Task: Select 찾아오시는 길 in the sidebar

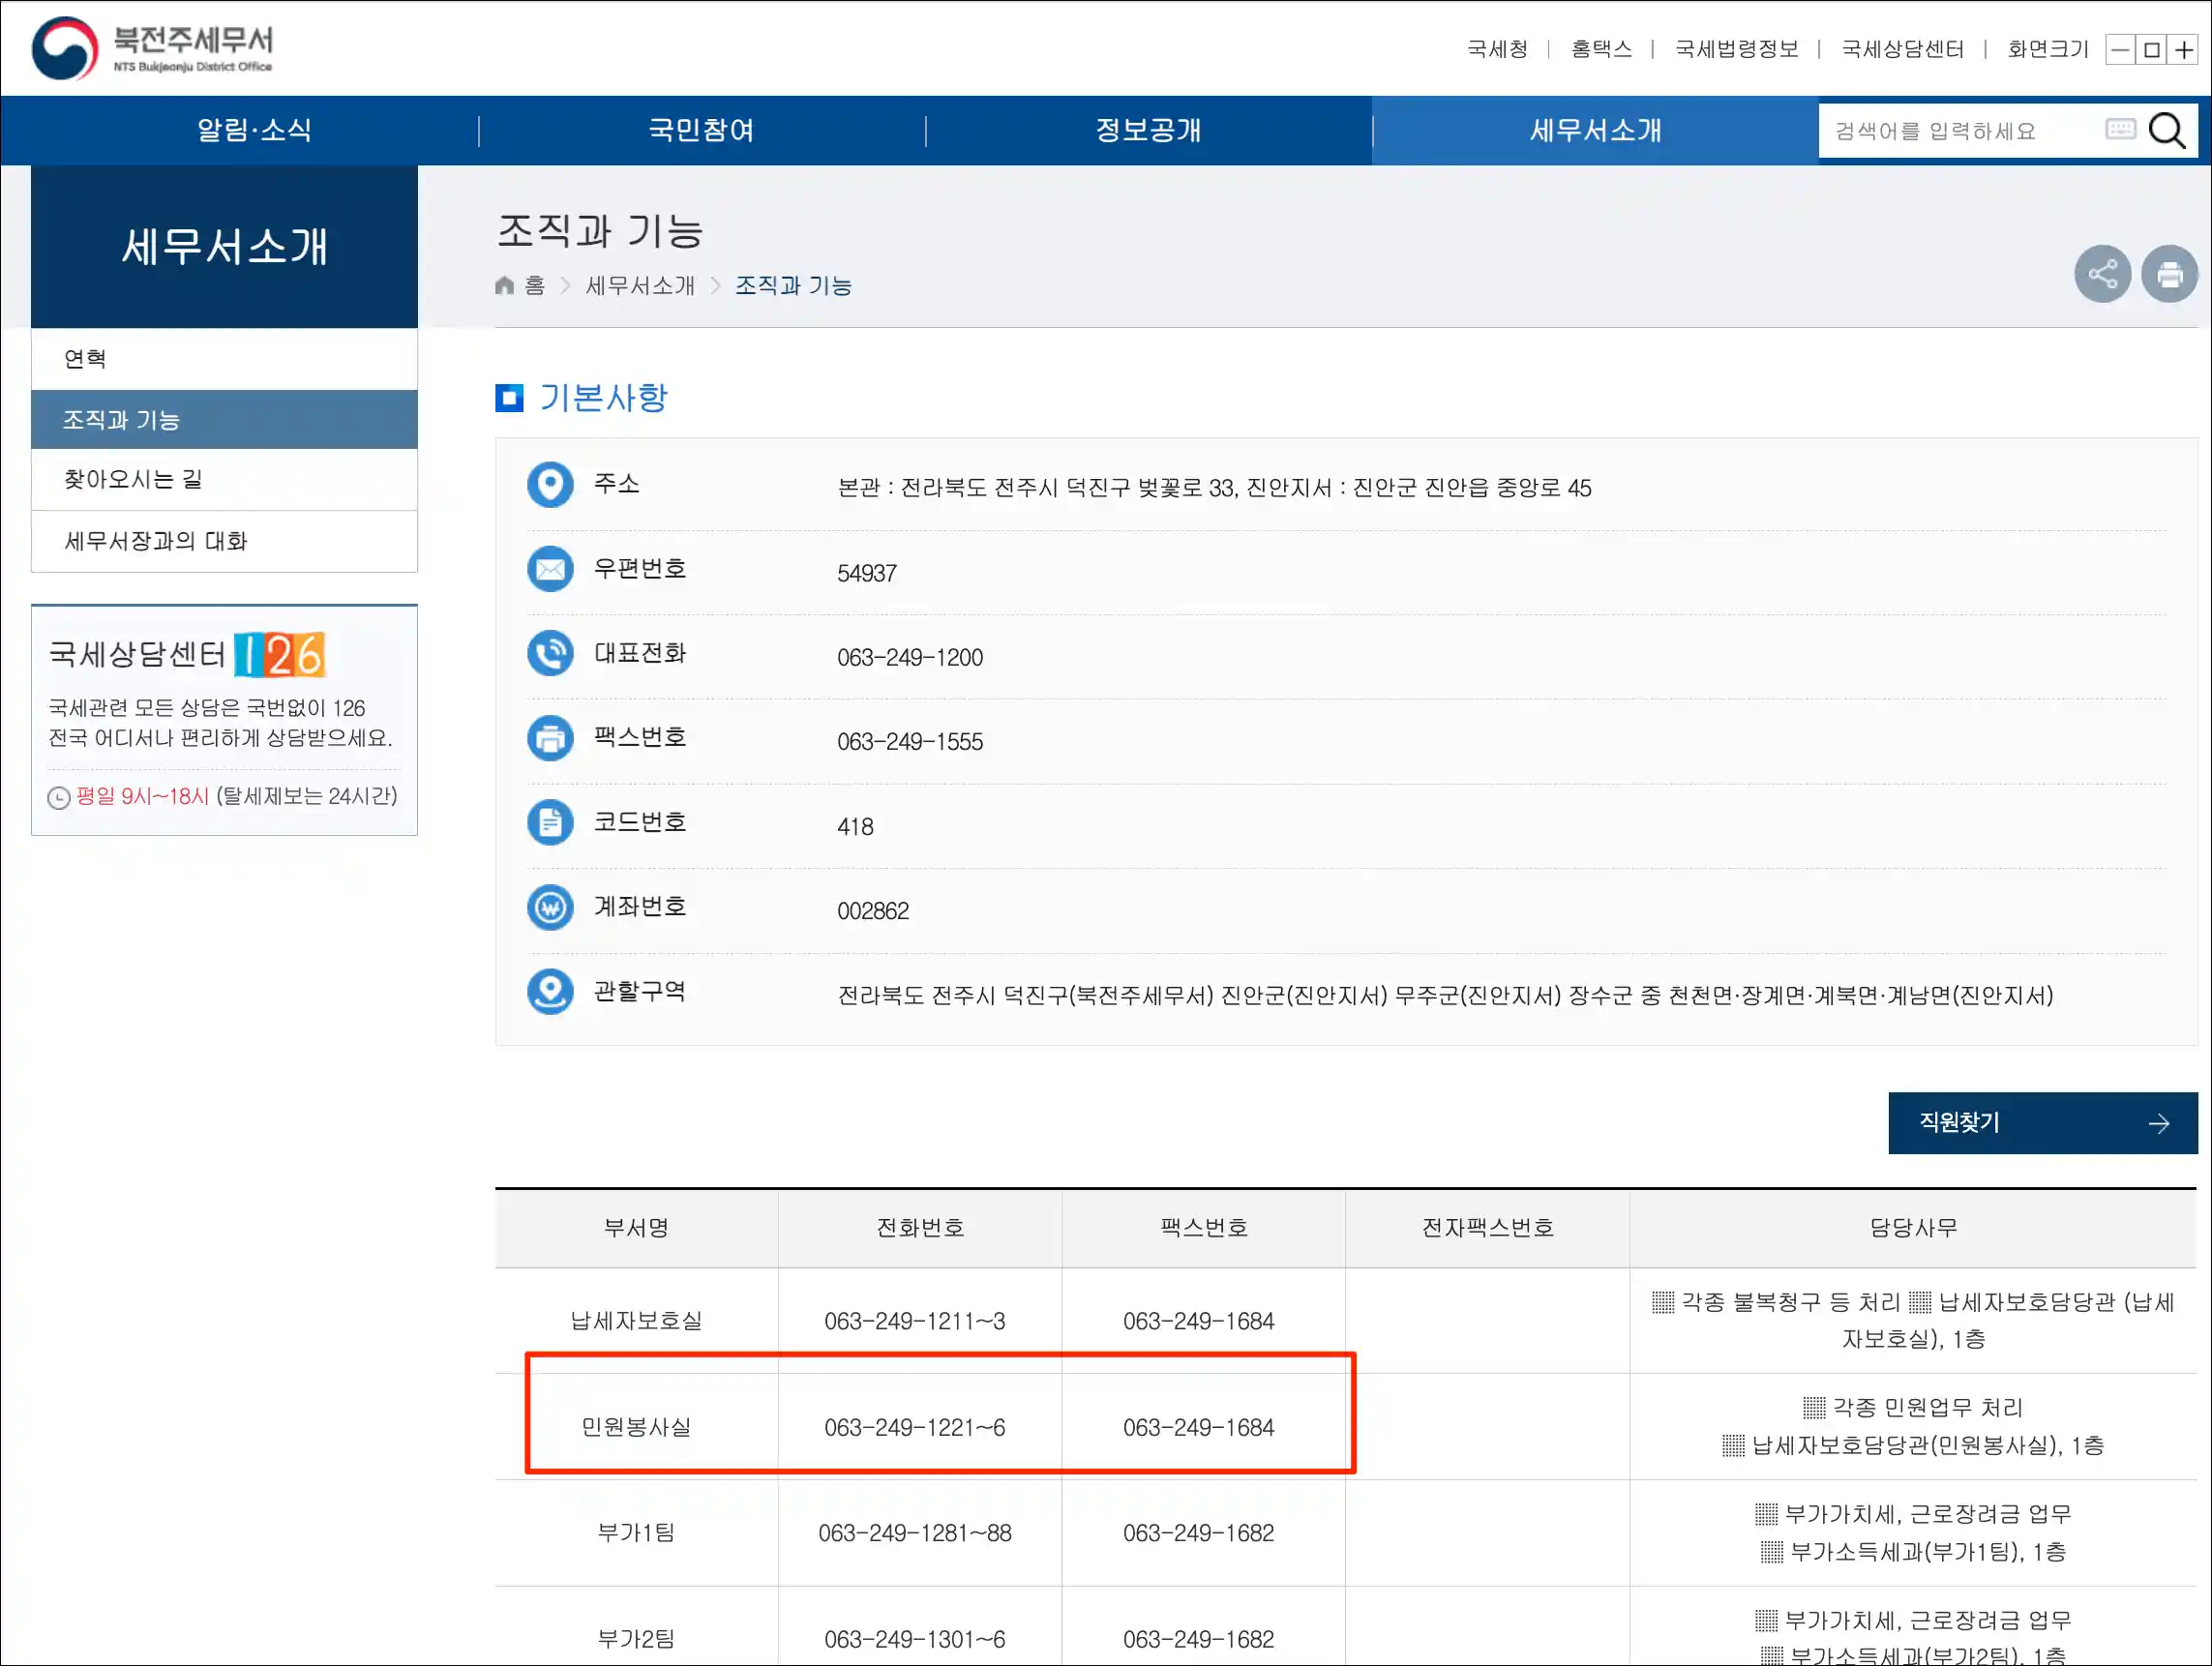Action: pos(224,480)
